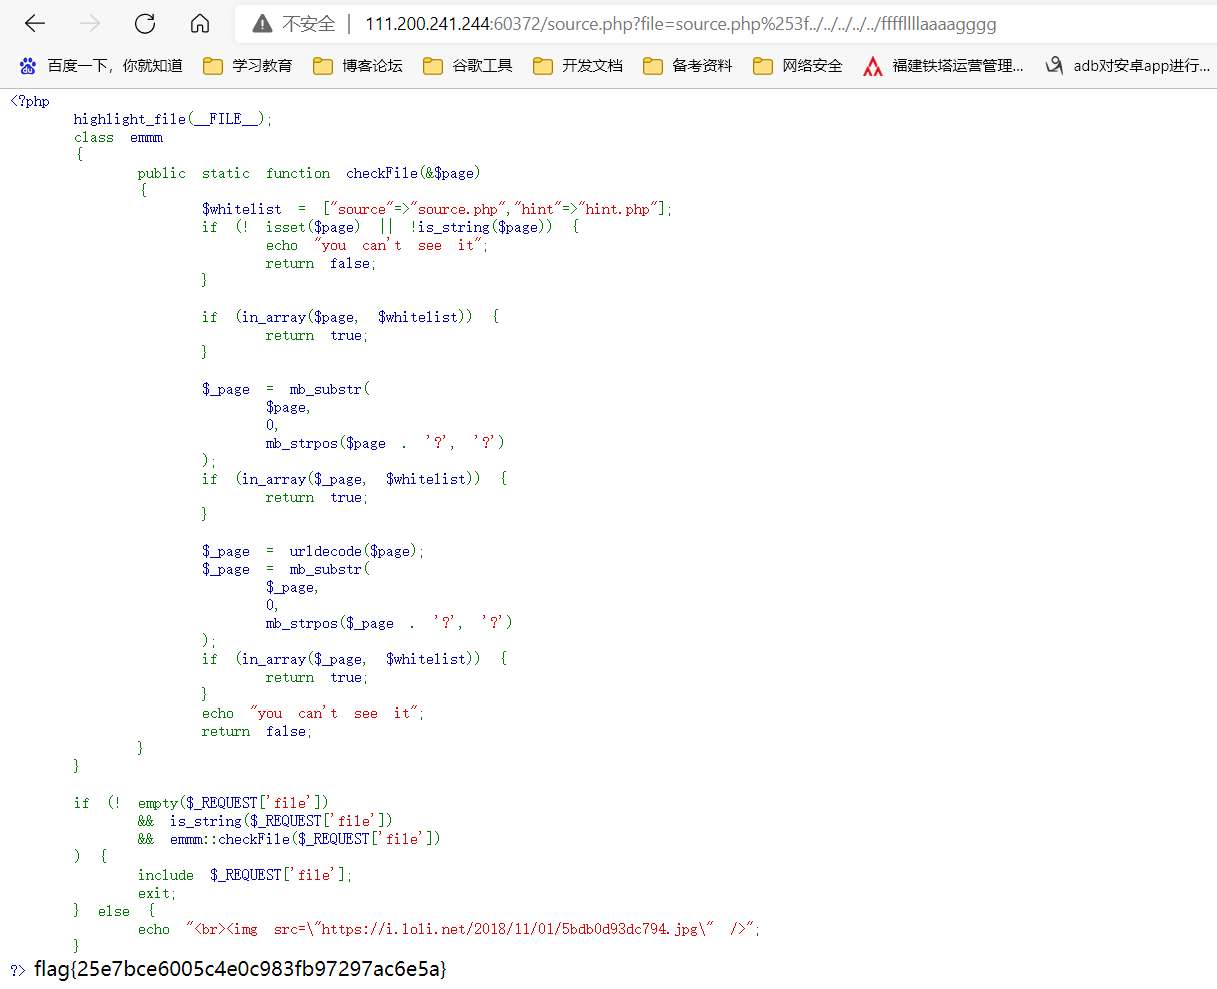Screen dimensions: 1217x989
Task: Focus the address bar URL
Action: (x=681, y=24)
